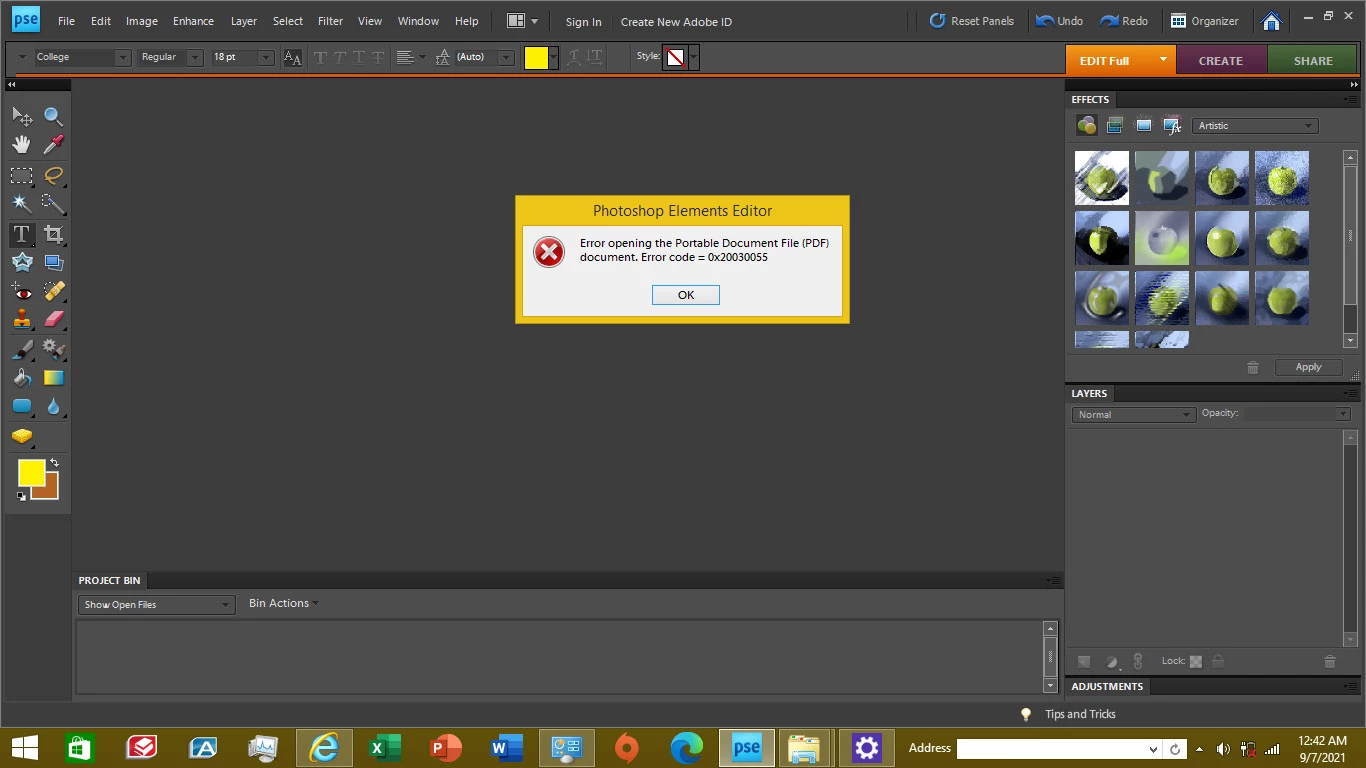The width and height of the screenshot is (1366, 768).
Task: Toggle strikethrough text style
Action: click(377, 58)
